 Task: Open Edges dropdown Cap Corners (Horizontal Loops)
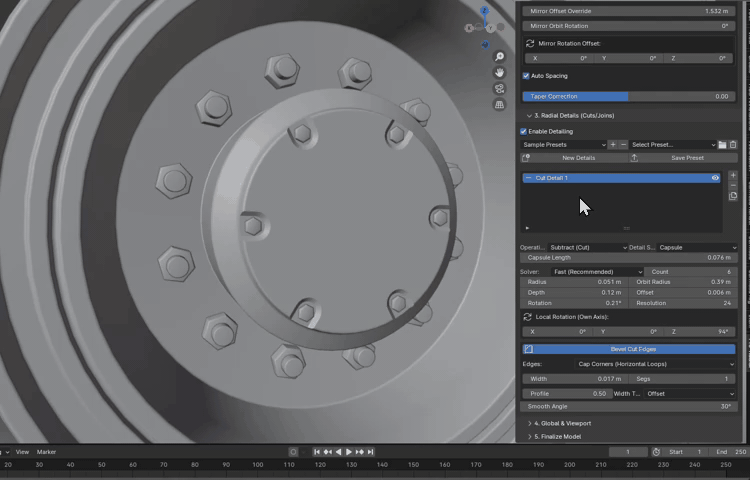coord(655,364)
